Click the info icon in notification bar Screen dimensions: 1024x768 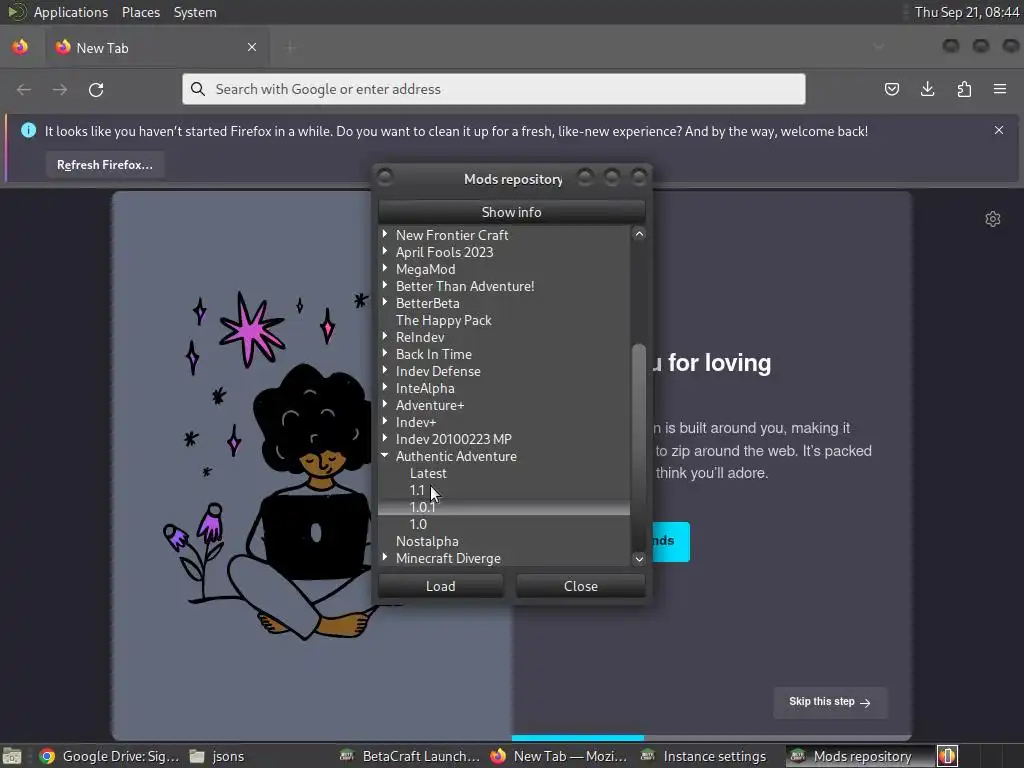coord(28,131)
